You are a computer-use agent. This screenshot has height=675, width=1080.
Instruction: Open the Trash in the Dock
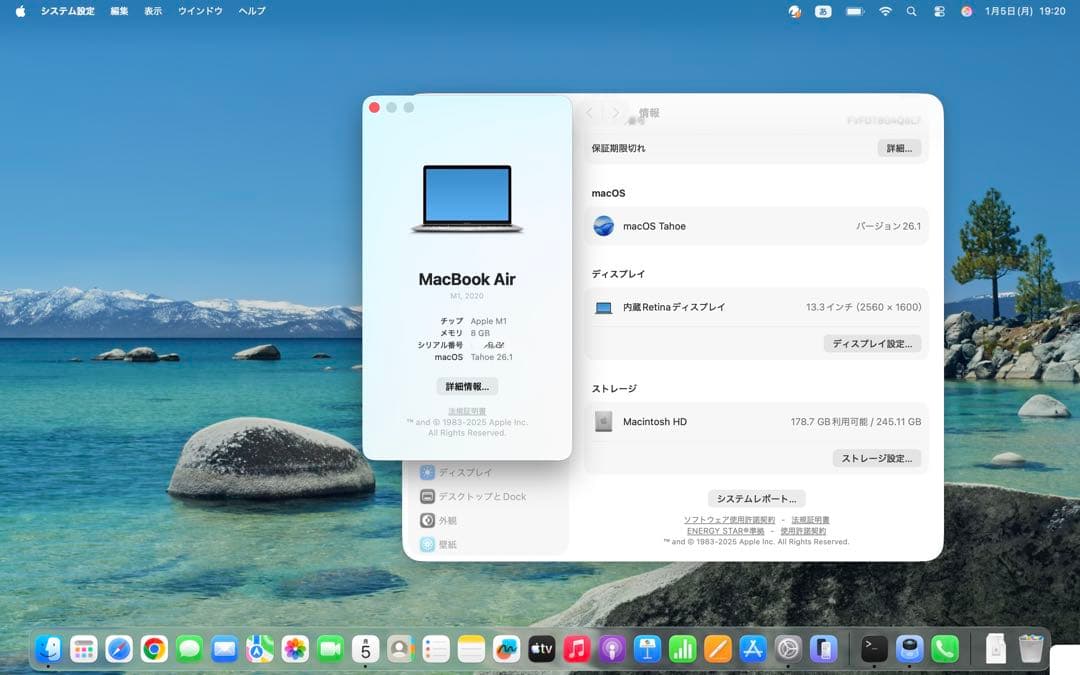(1031, 649)
